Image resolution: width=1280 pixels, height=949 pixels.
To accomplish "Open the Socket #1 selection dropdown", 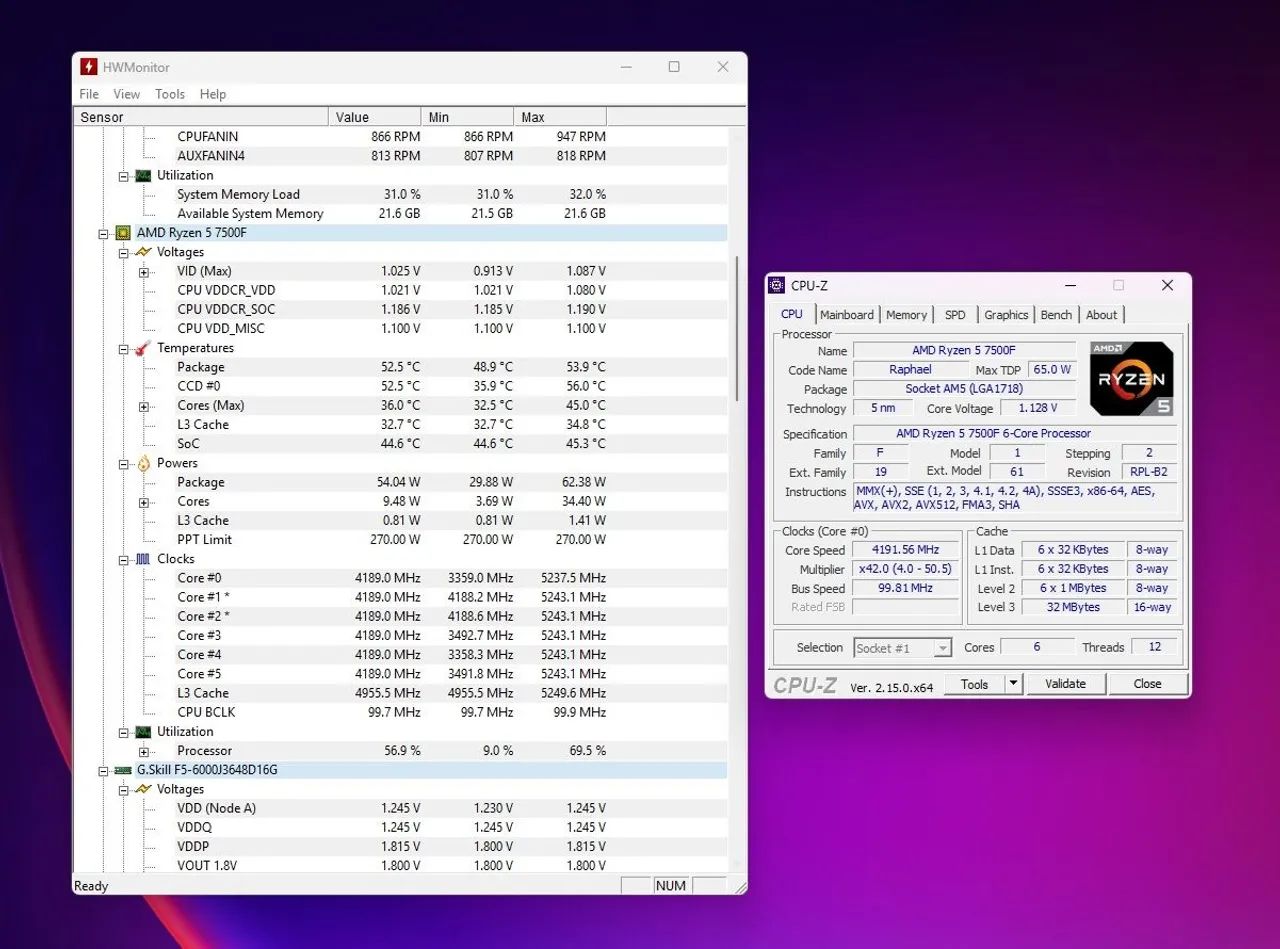I will pyautogui.click(x=942, y=648).
